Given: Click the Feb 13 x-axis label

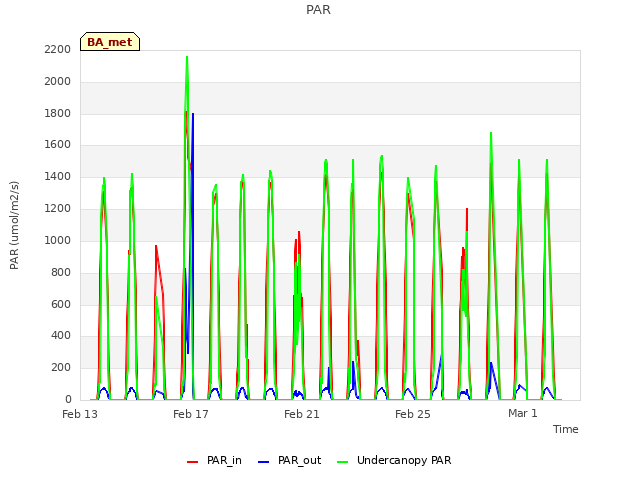Looking at the screenshot, I should (x=80, y=414).
